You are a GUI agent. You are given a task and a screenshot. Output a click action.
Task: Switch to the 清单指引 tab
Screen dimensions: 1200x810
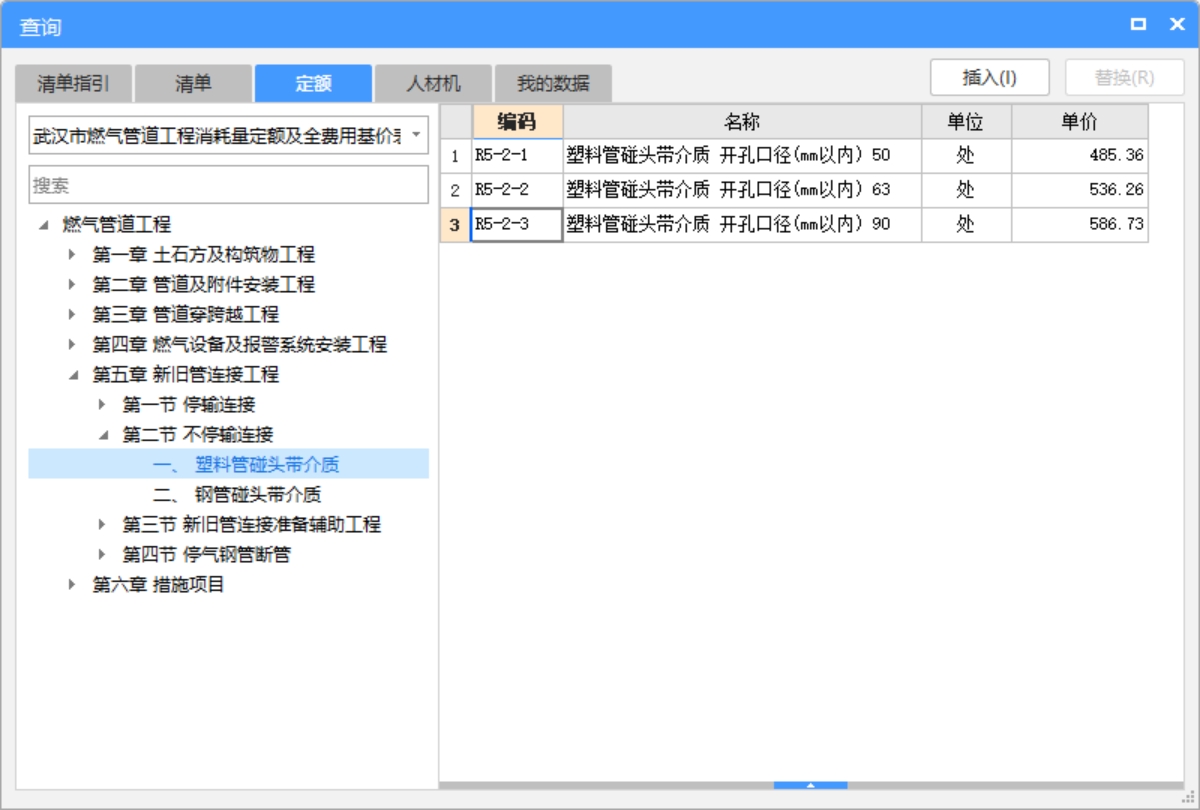click(x=73, y=83)
